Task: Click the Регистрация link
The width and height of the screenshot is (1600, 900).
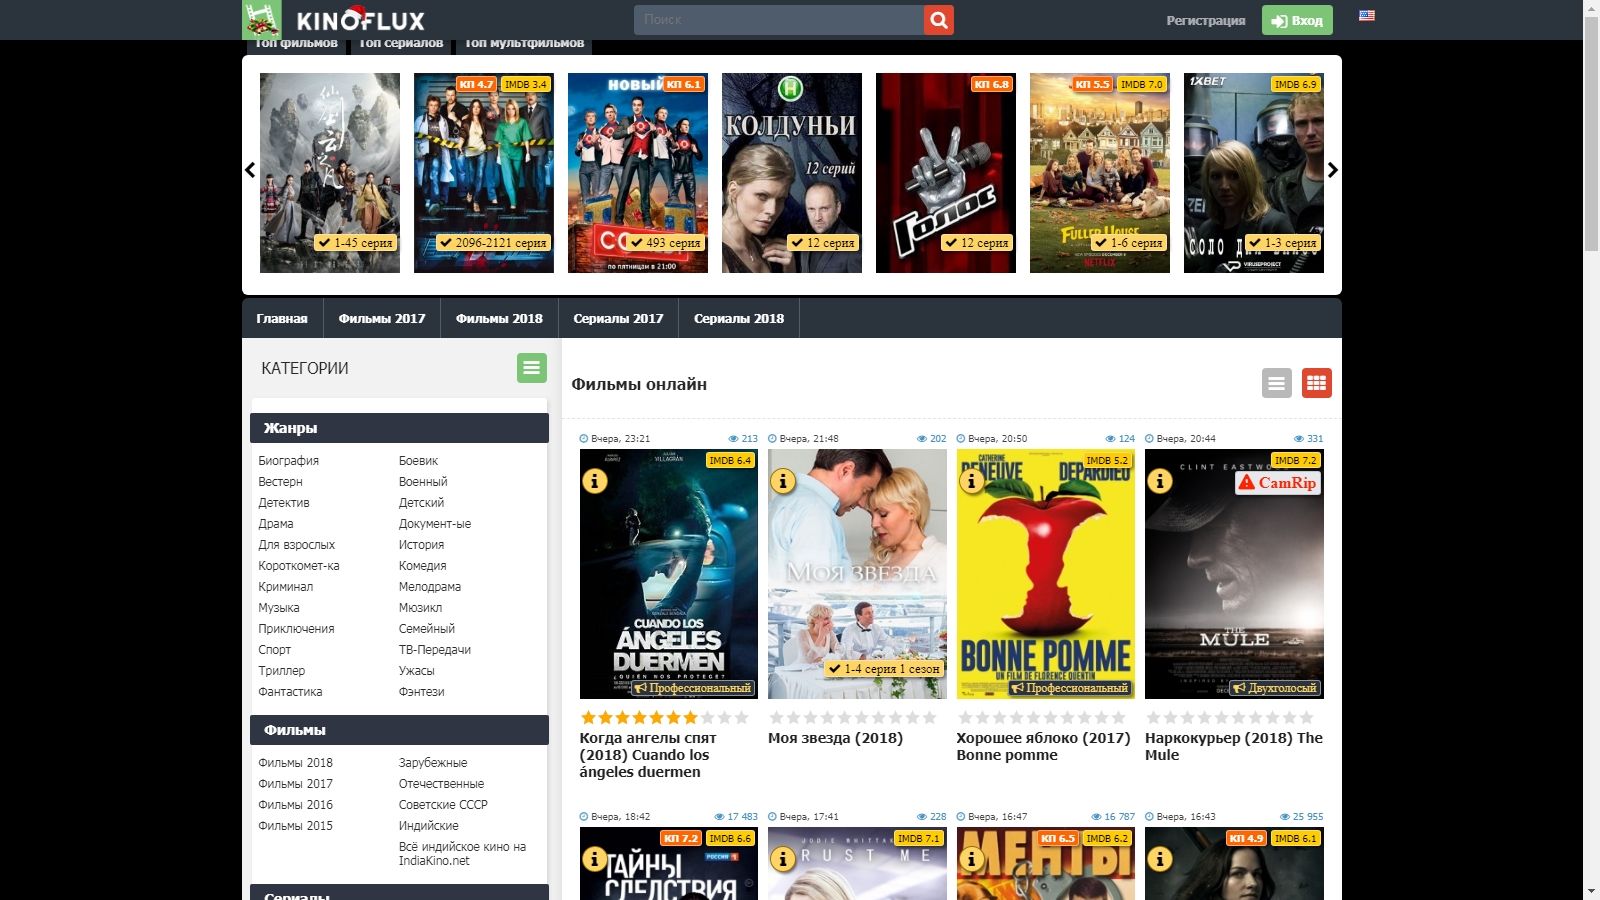Action: [x=1205, y=20]
